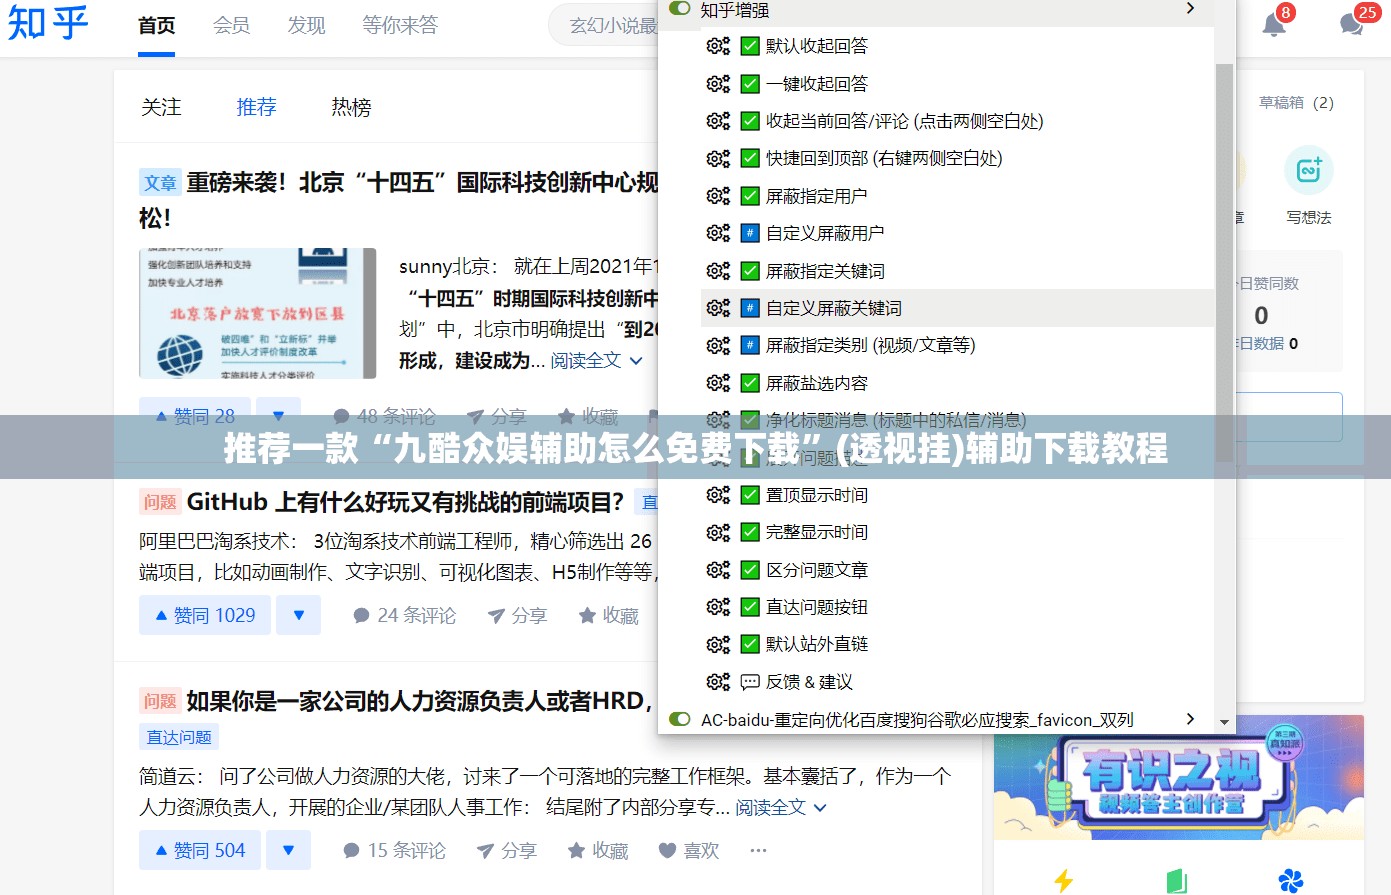Open 15 条评论 on HR question
This screenshot has height=895, width=1391.
click(395, 851)
